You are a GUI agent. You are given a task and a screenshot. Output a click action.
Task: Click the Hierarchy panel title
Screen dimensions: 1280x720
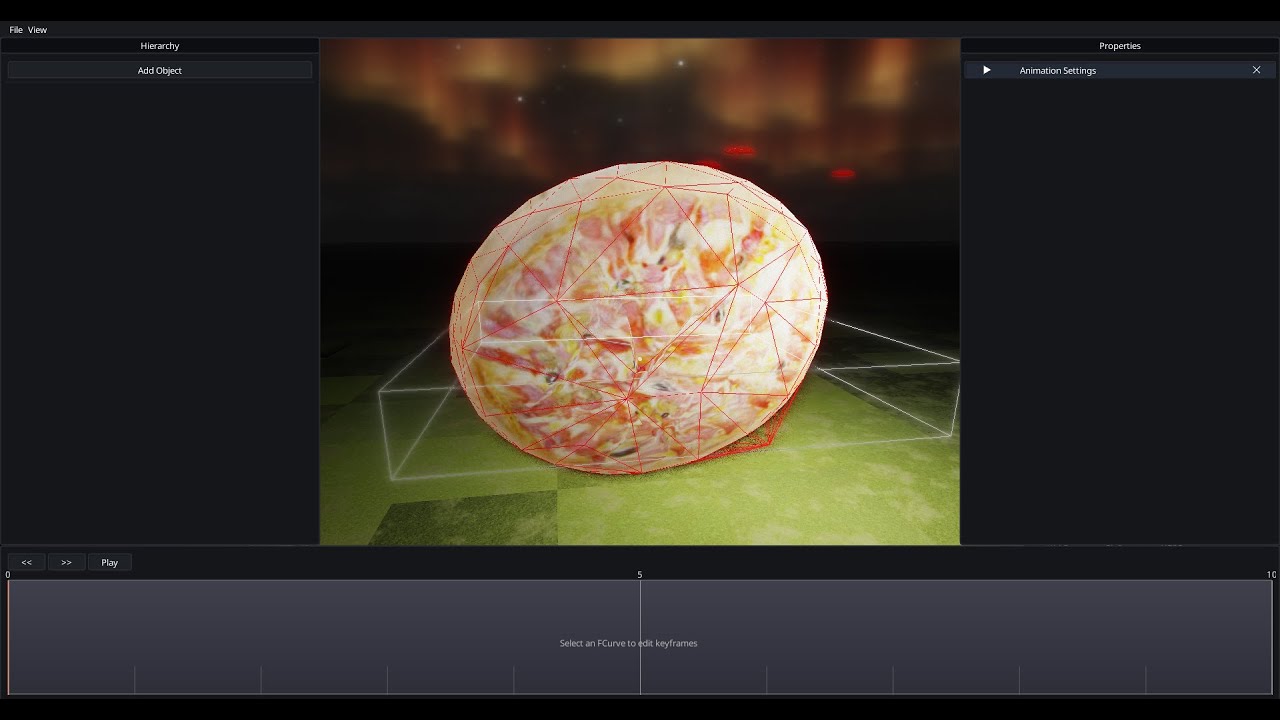click(x=160, y=46)
